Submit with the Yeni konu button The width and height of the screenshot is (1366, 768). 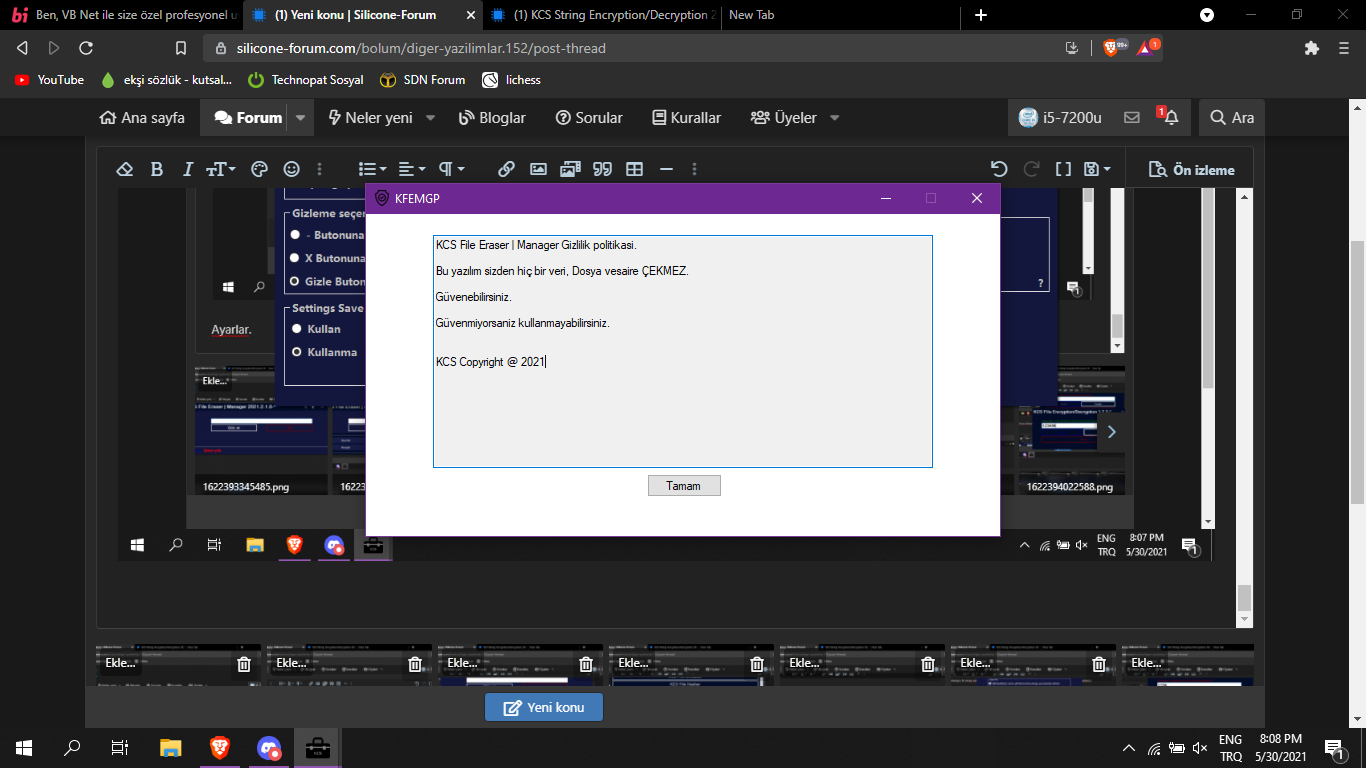(544, 707)
